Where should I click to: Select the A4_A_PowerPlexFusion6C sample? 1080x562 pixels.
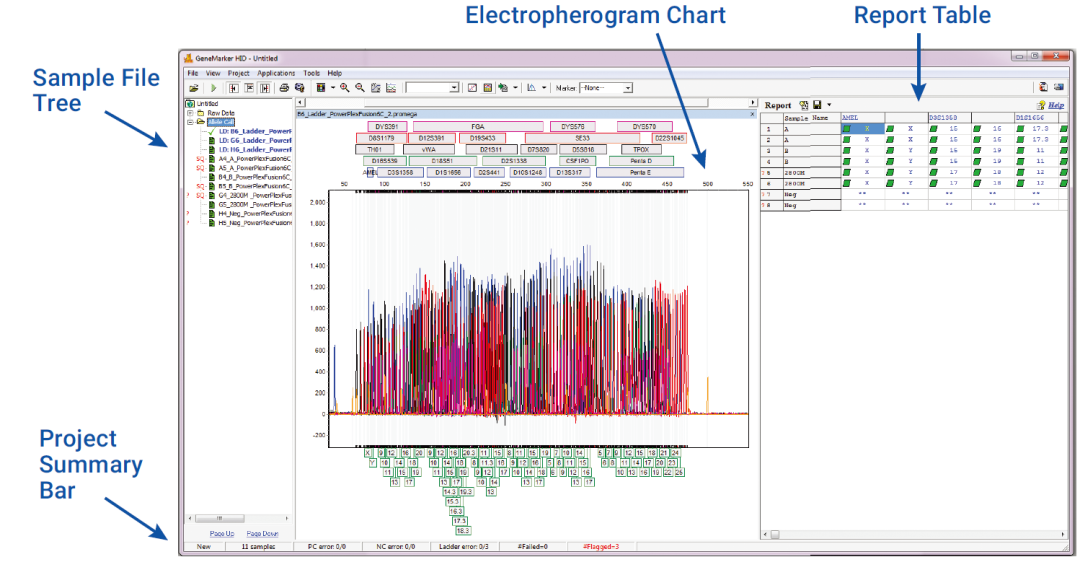click(x=255, y=158)
